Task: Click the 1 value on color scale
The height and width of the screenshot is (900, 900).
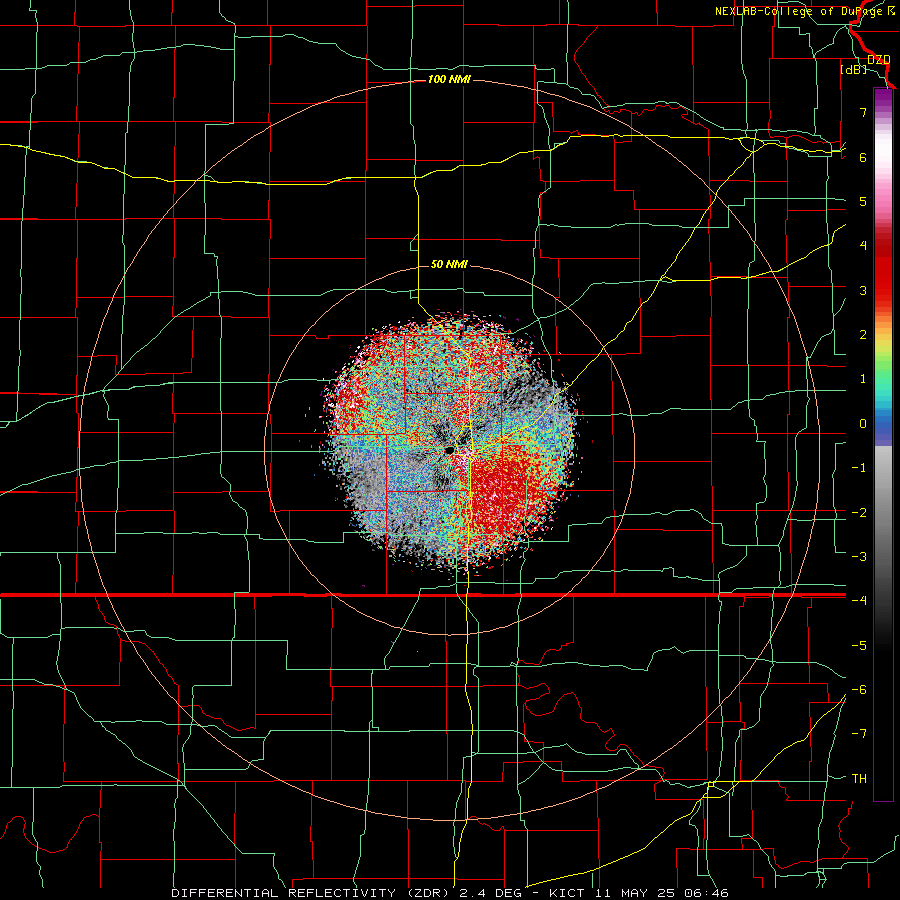Action: (863, 379)
